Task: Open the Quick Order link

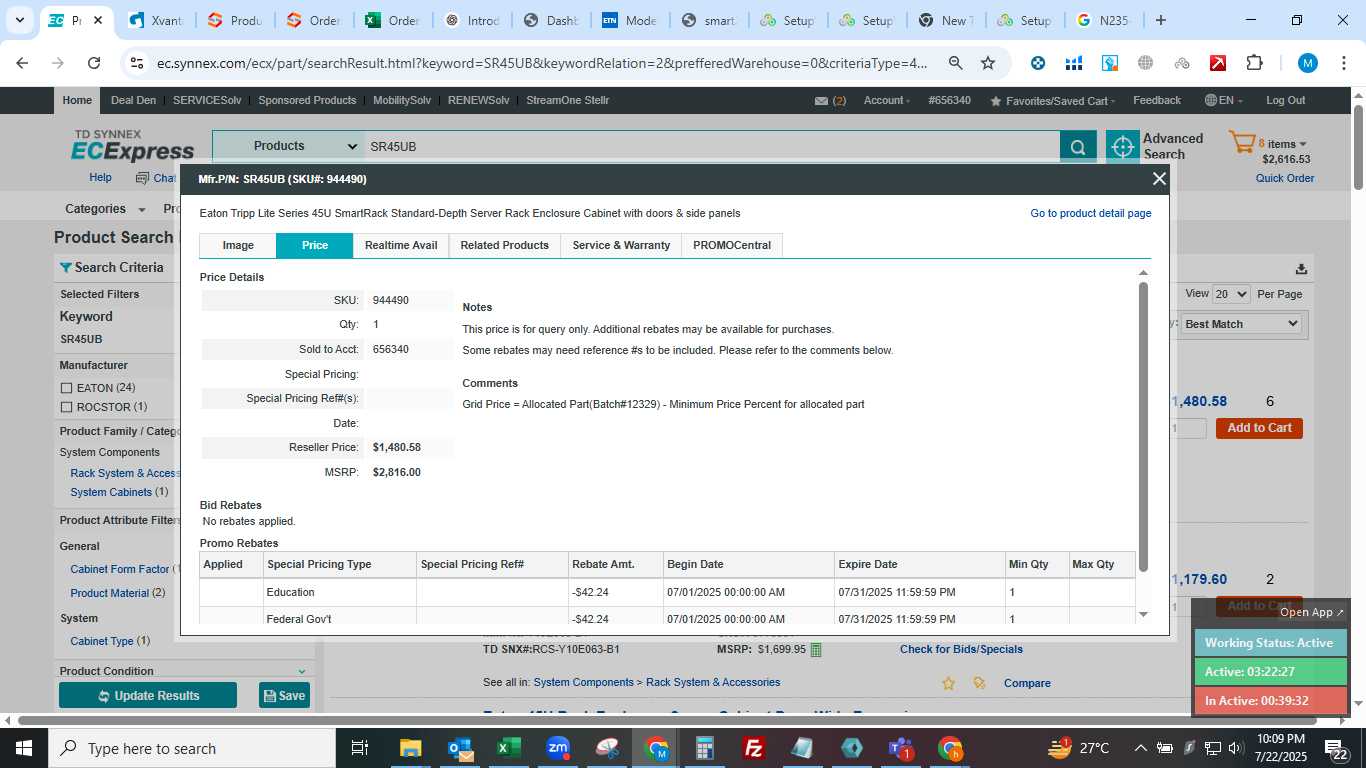Action: click(x=1285, y=179)
